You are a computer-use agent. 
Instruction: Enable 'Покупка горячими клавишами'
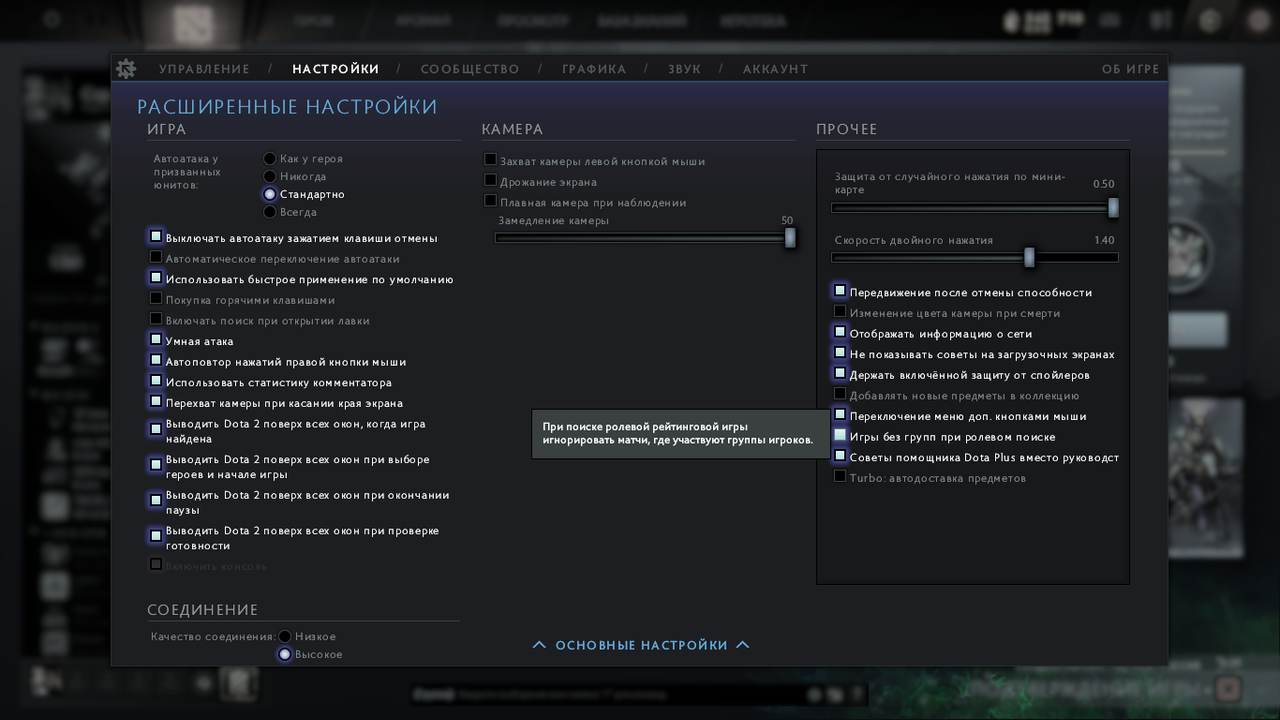click(x=156, y=299)
